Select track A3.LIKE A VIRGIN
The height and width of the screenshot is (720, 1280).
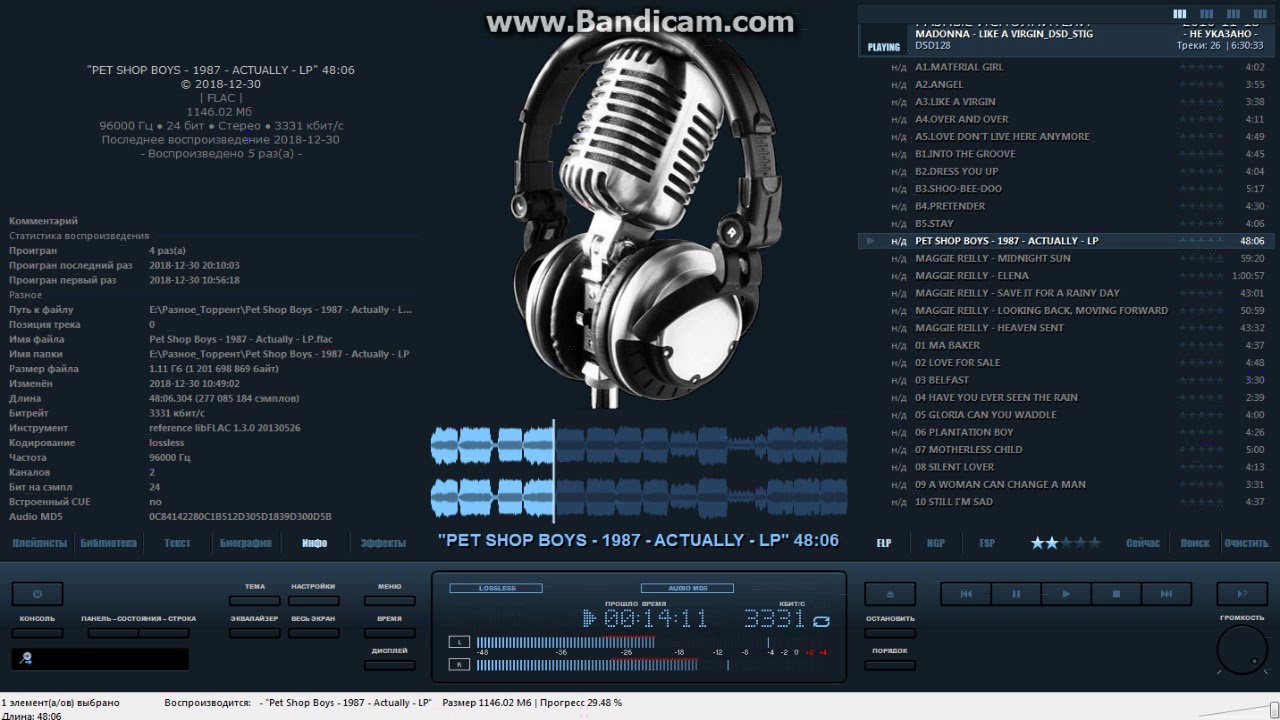coord(1064,102)
